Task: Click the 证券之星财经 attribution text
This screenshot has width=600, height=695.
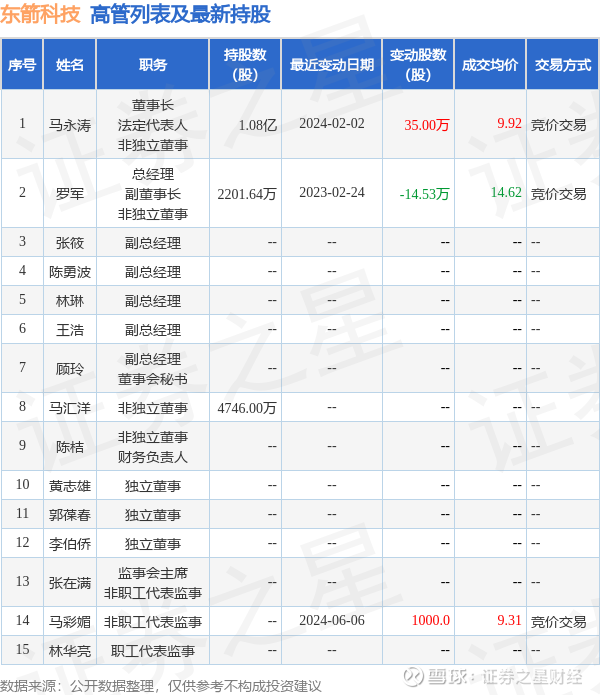Action: [x=532, y=677]
